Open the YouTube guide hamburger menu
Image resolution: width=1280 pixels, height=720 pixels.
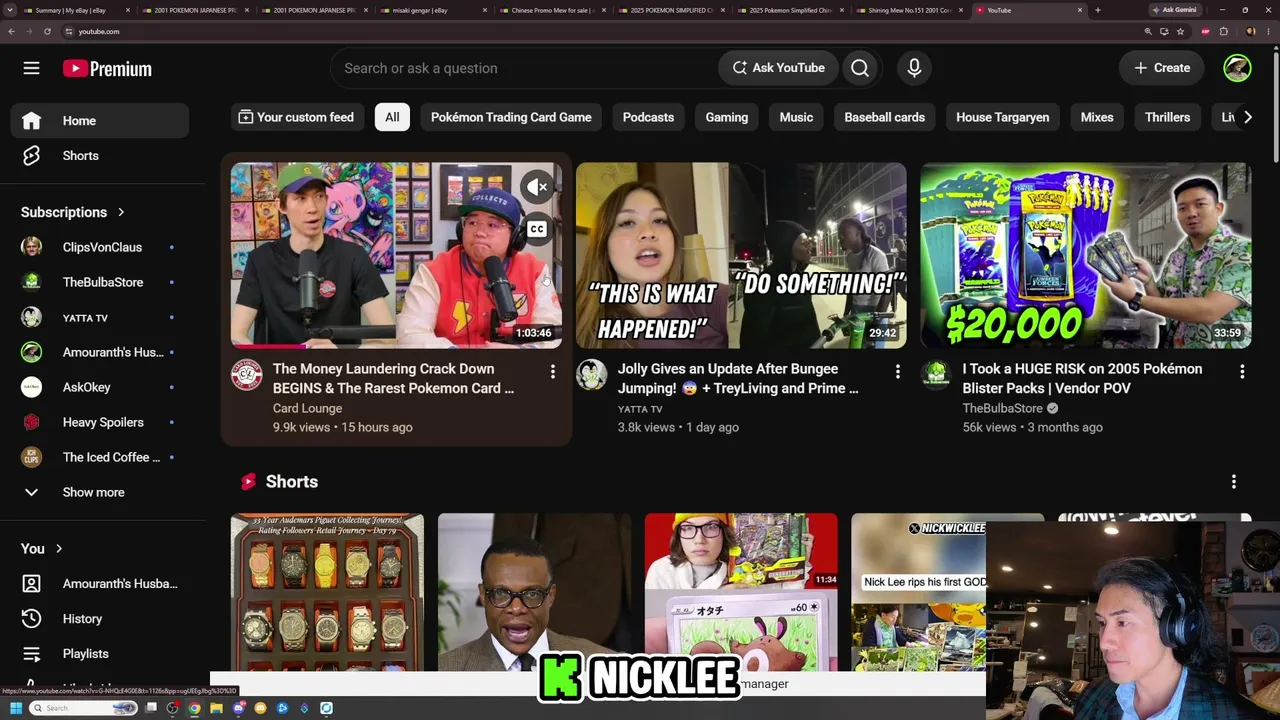click(x=31, y=68)
